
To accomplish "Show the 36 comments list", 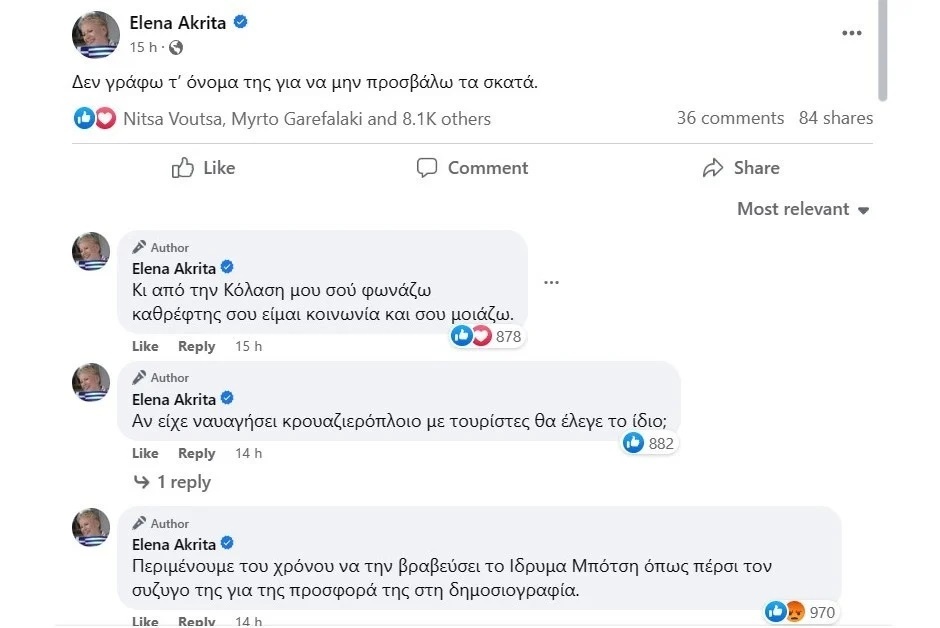I will (730, 118).
